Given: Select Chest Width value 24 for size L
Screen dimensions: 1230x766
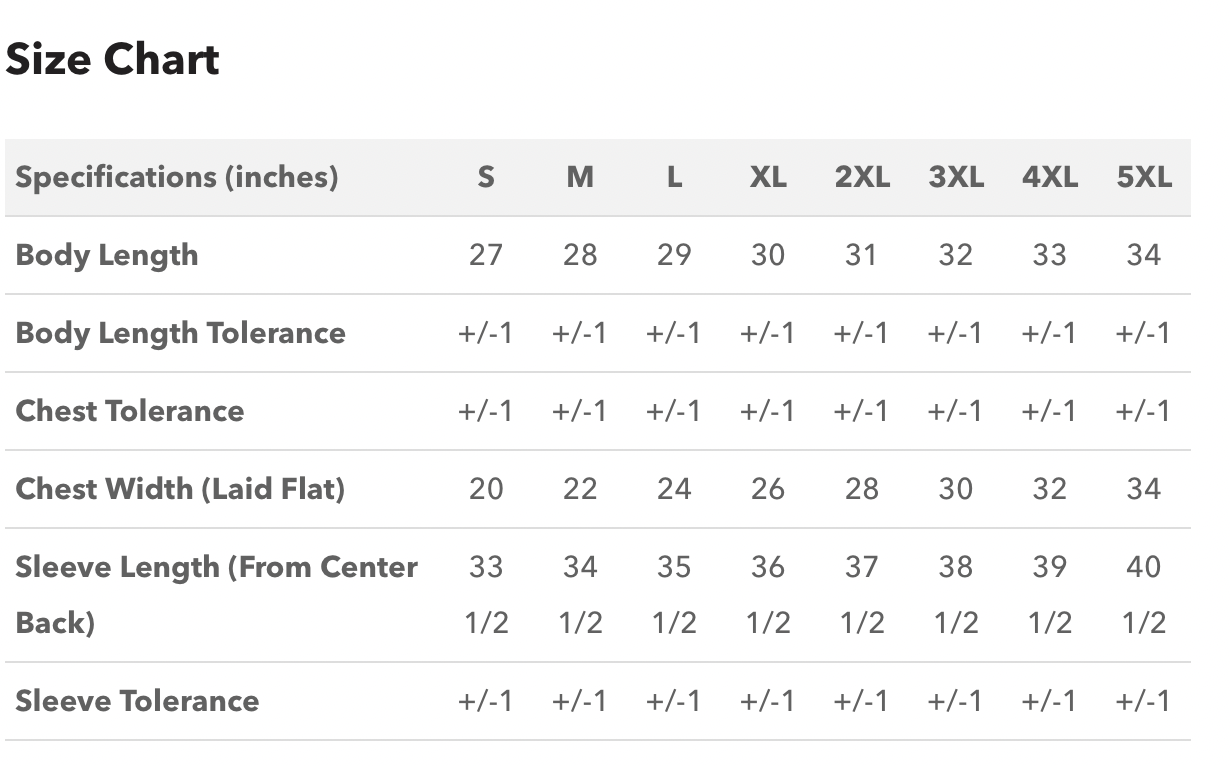Looking at the screenshot, I should (x=674, y=489).
